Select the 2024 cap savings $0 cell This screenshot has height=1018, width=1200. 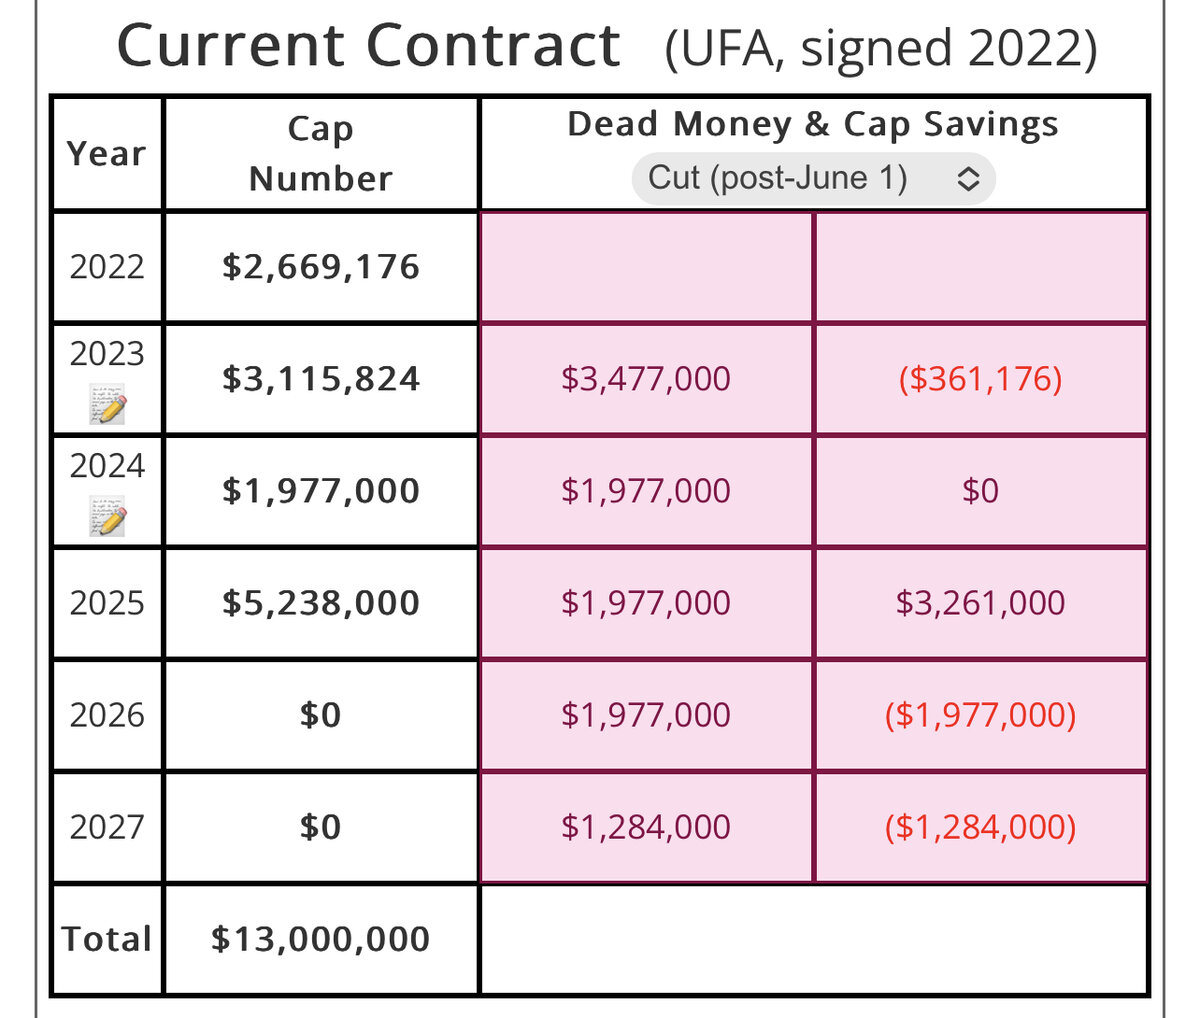pyautogui.click(x=980, y=491)
